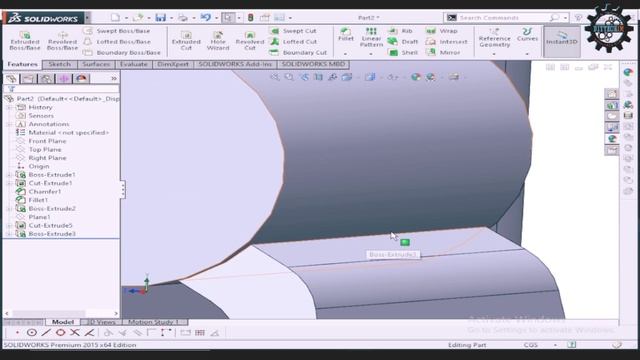Choose Boundary Boss/Base
The width and height of the screenshot is (640, 360).
point(122,53)
